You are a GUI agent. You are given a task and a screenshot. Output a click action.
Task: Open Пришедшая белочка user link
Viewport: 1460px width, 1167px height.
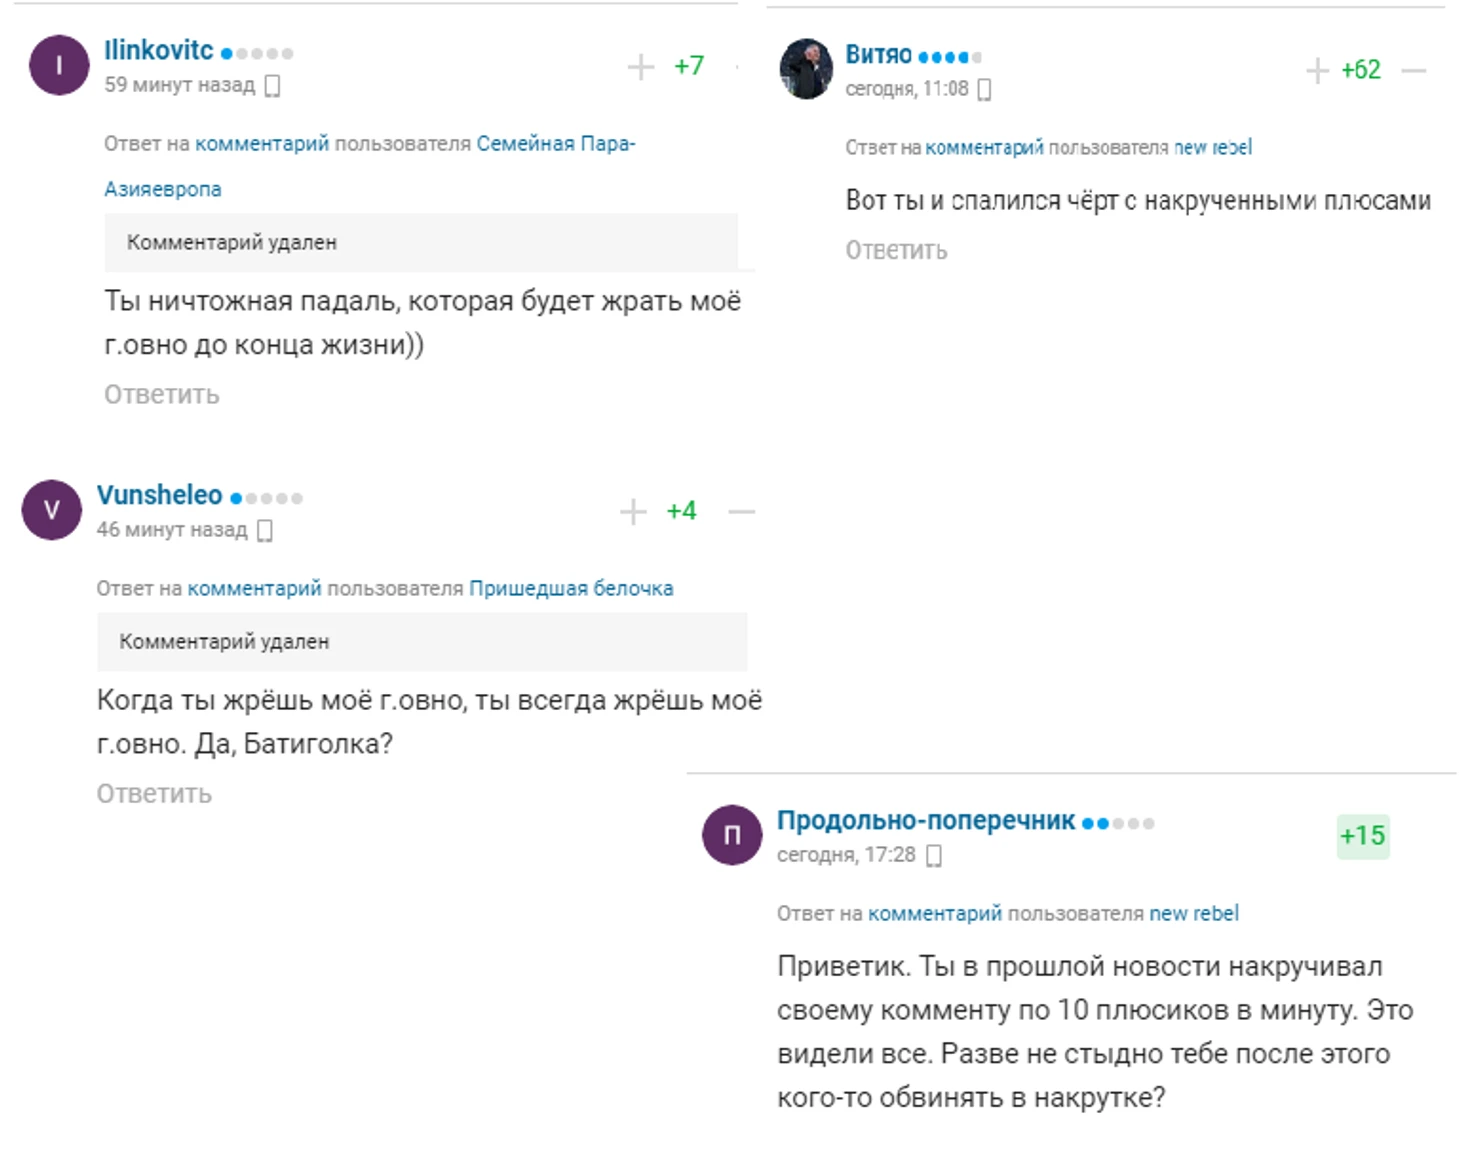[x=571, y=589]
